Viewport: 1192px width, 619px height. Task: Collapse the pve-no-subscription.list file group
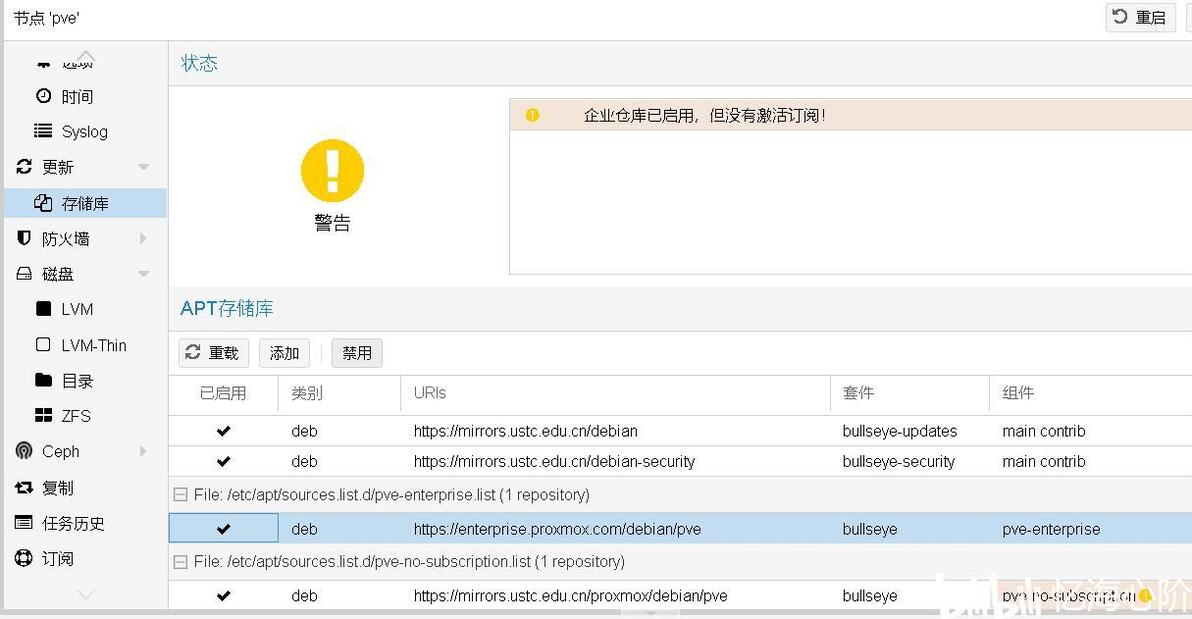[x=180, y=562]
